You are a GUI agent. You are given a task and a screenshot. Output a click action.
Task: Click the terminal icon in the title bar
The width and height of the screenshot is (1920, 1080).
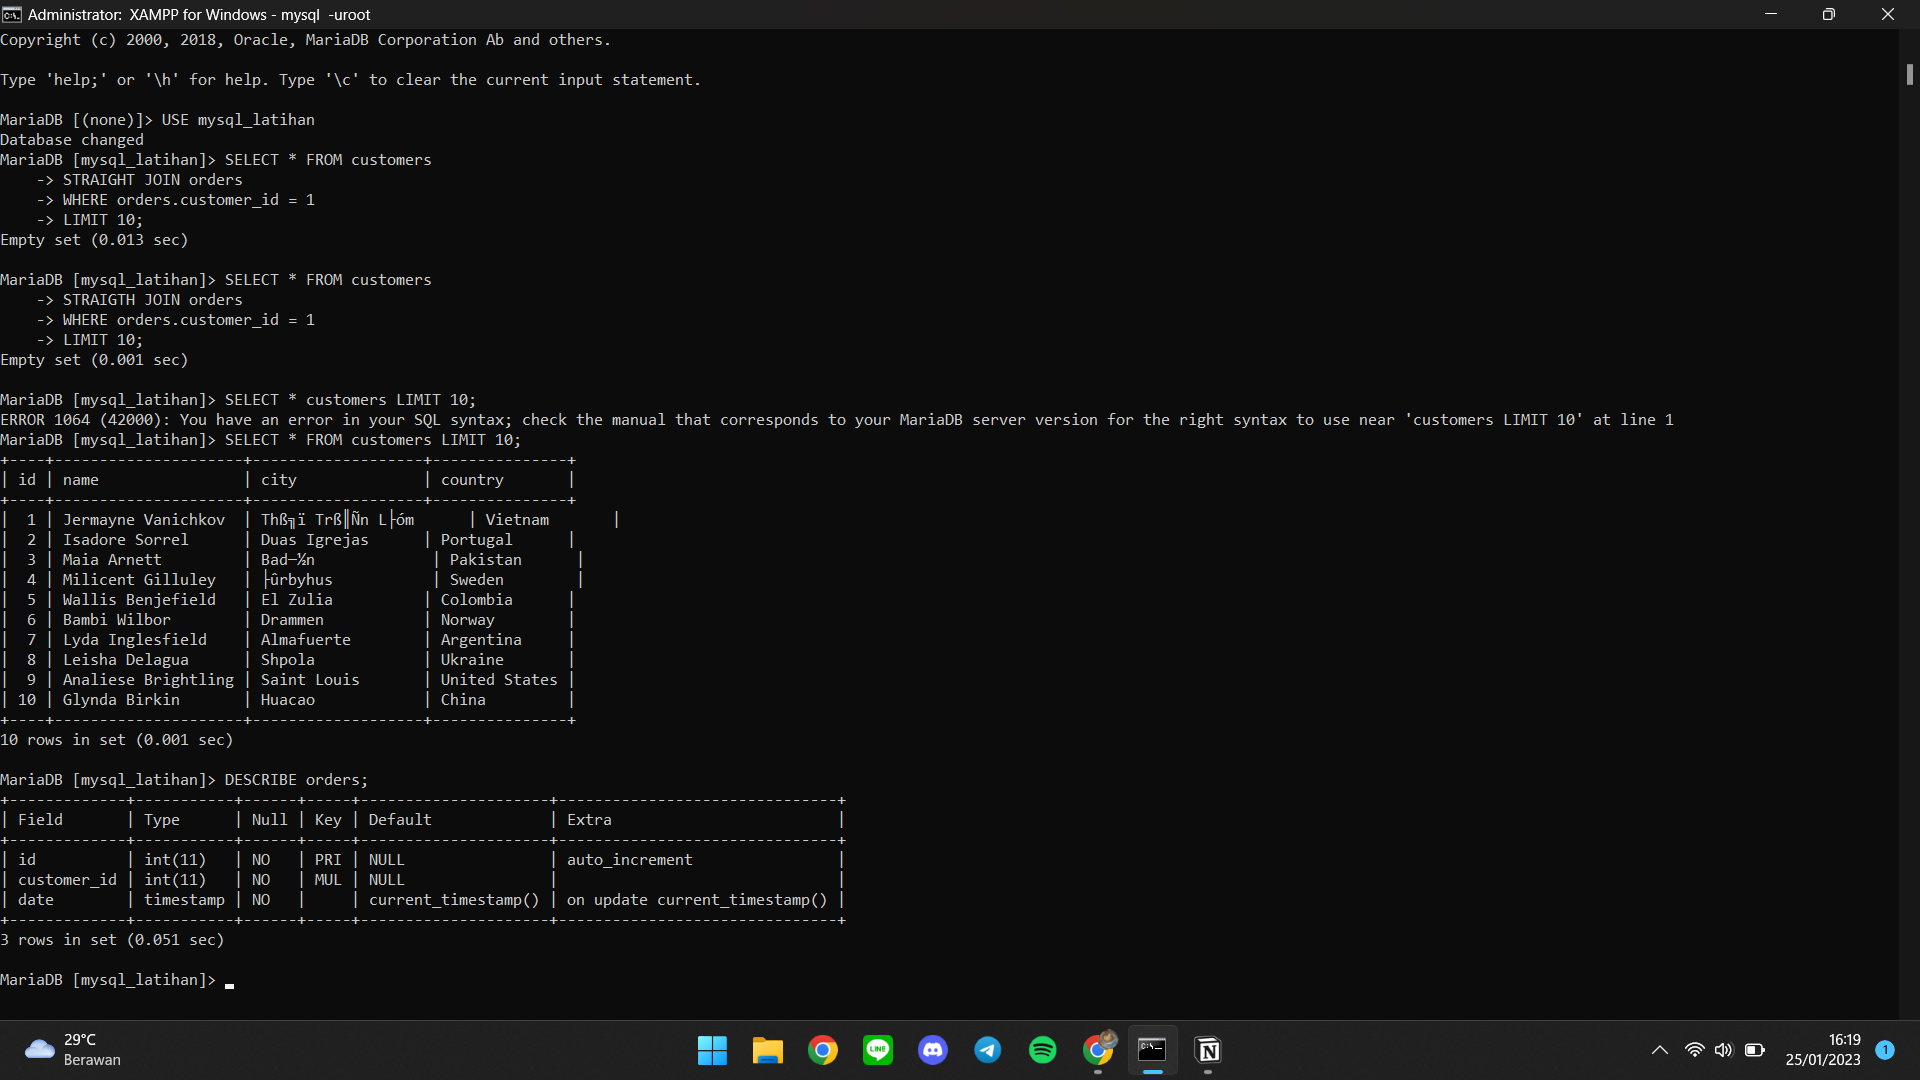[12, 15]
